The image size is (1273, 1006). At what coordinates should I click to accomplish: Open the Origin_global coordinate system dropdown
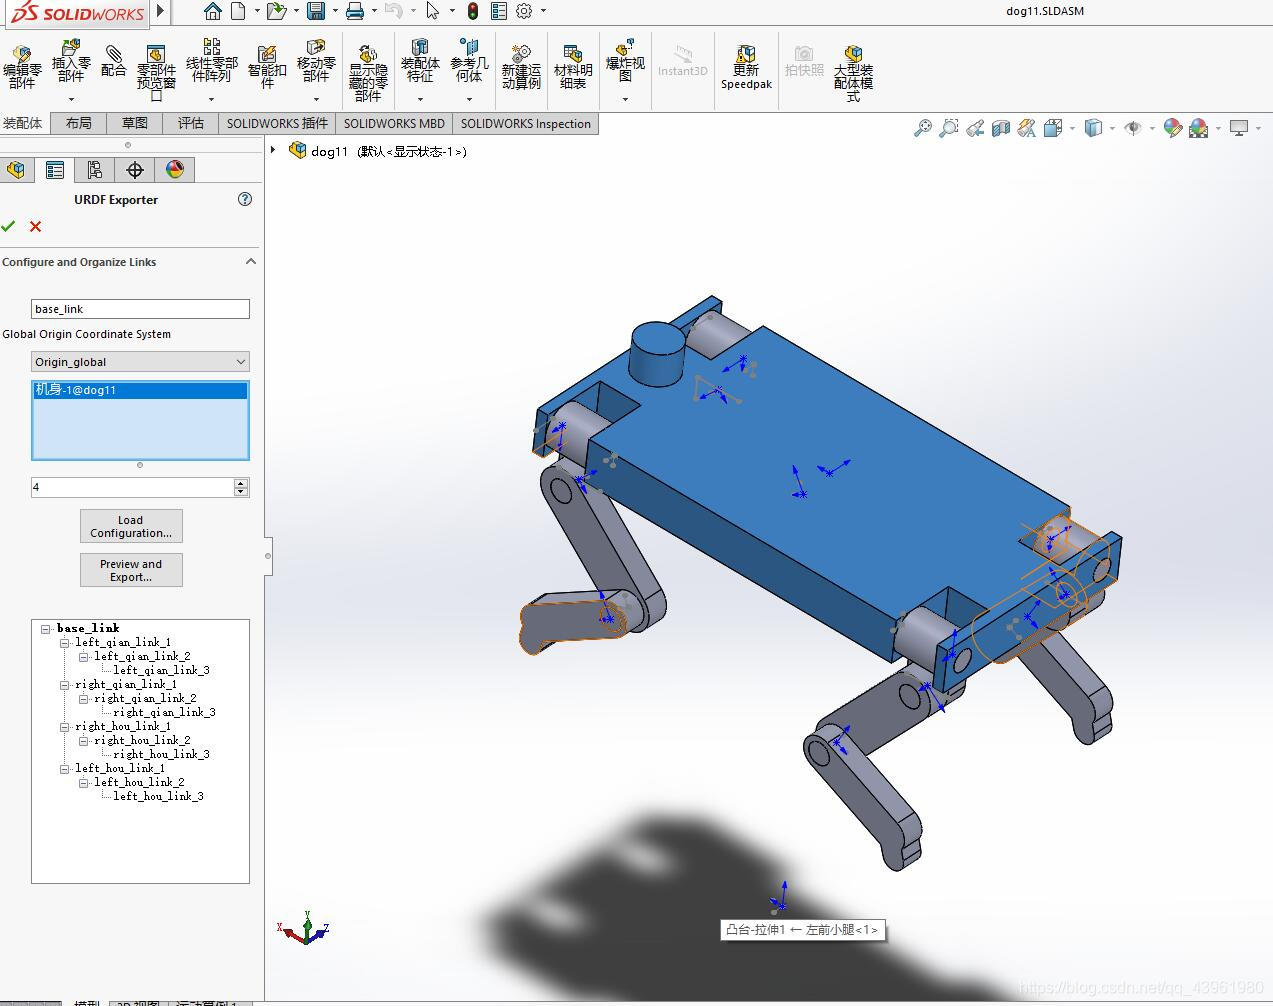pos(140,362)
